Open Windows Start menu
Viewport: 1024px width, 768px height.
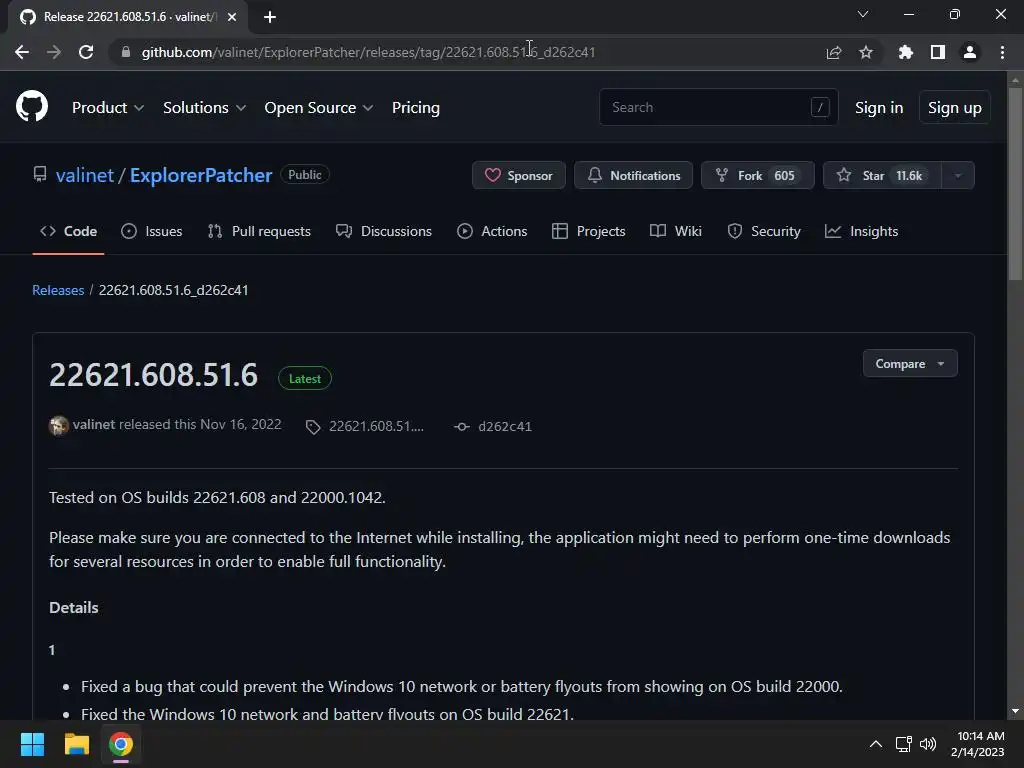[x=32, y=744]
